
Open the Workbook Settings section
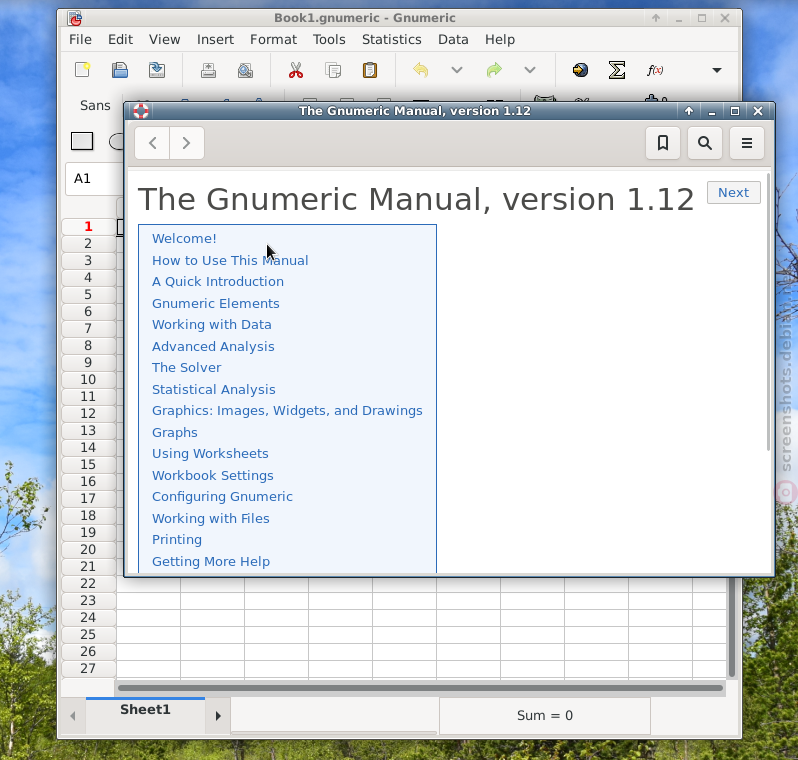tap(213, 475)
